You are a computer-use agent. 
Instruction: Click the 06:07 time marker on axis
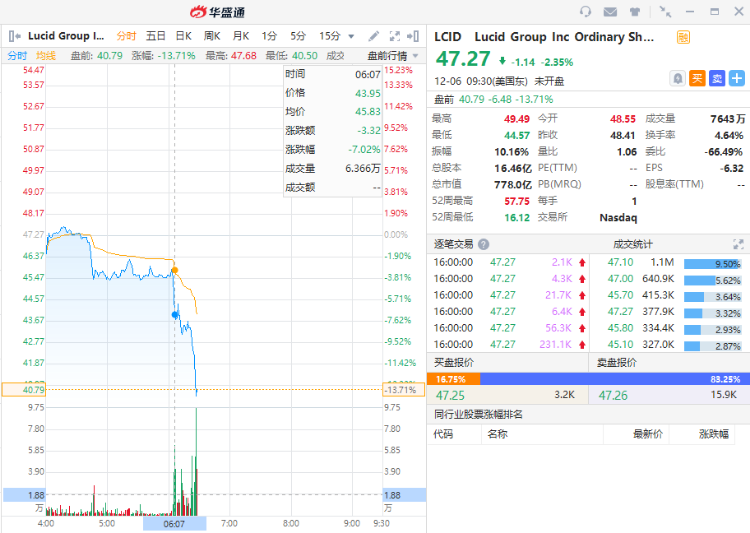(174, 524)
